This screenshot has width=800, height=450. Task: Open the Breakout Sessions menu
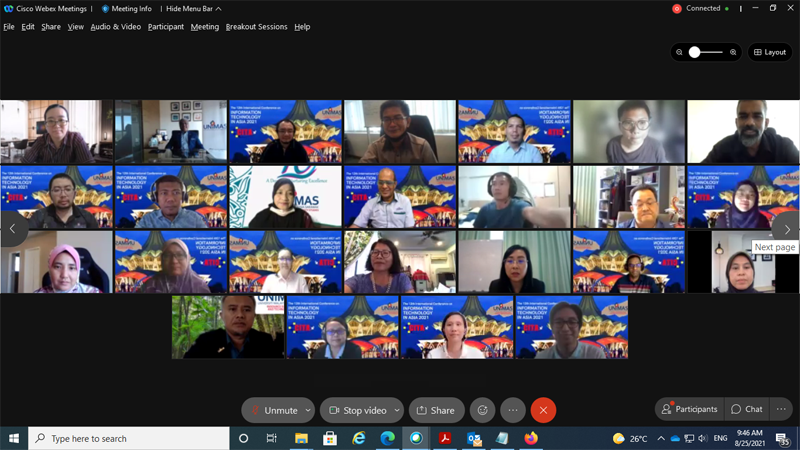click(256, 27)
